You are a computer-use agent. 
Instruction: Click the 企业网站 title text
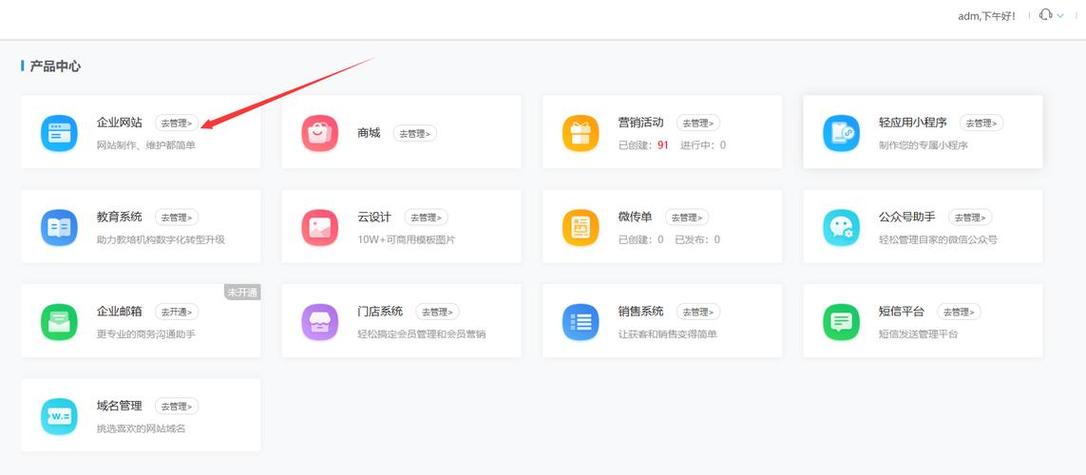[x=119, y=123]
